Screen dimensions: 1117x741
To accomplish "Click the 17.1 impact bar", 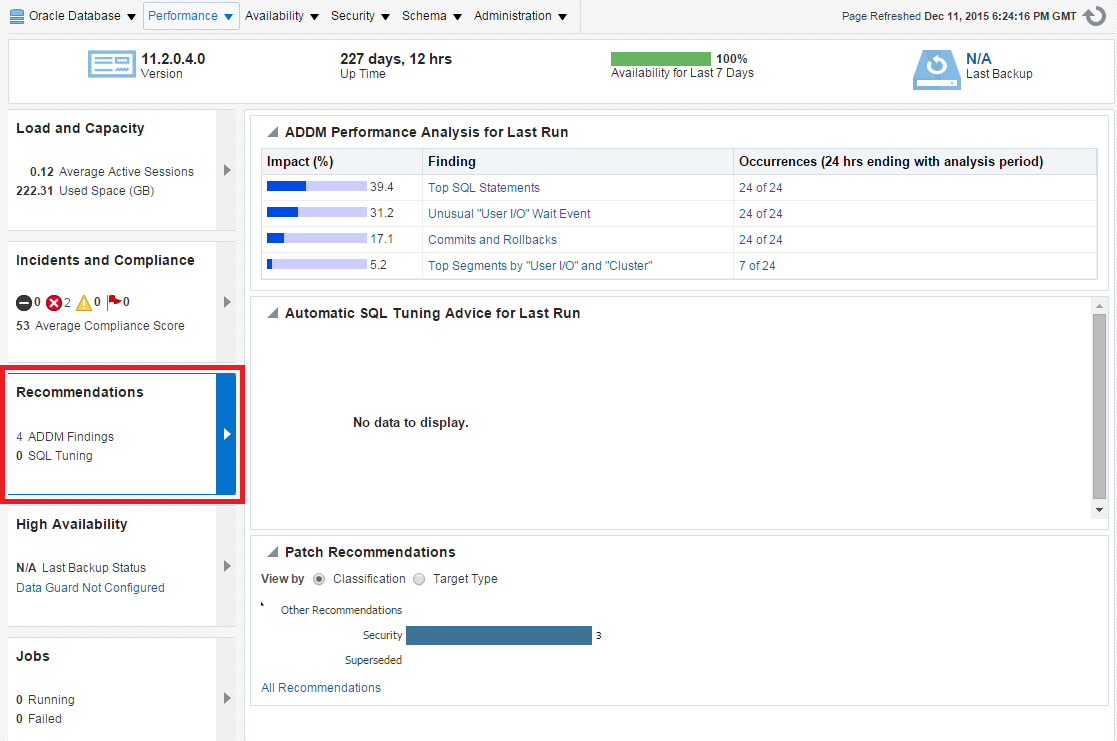I will point(316,239).
